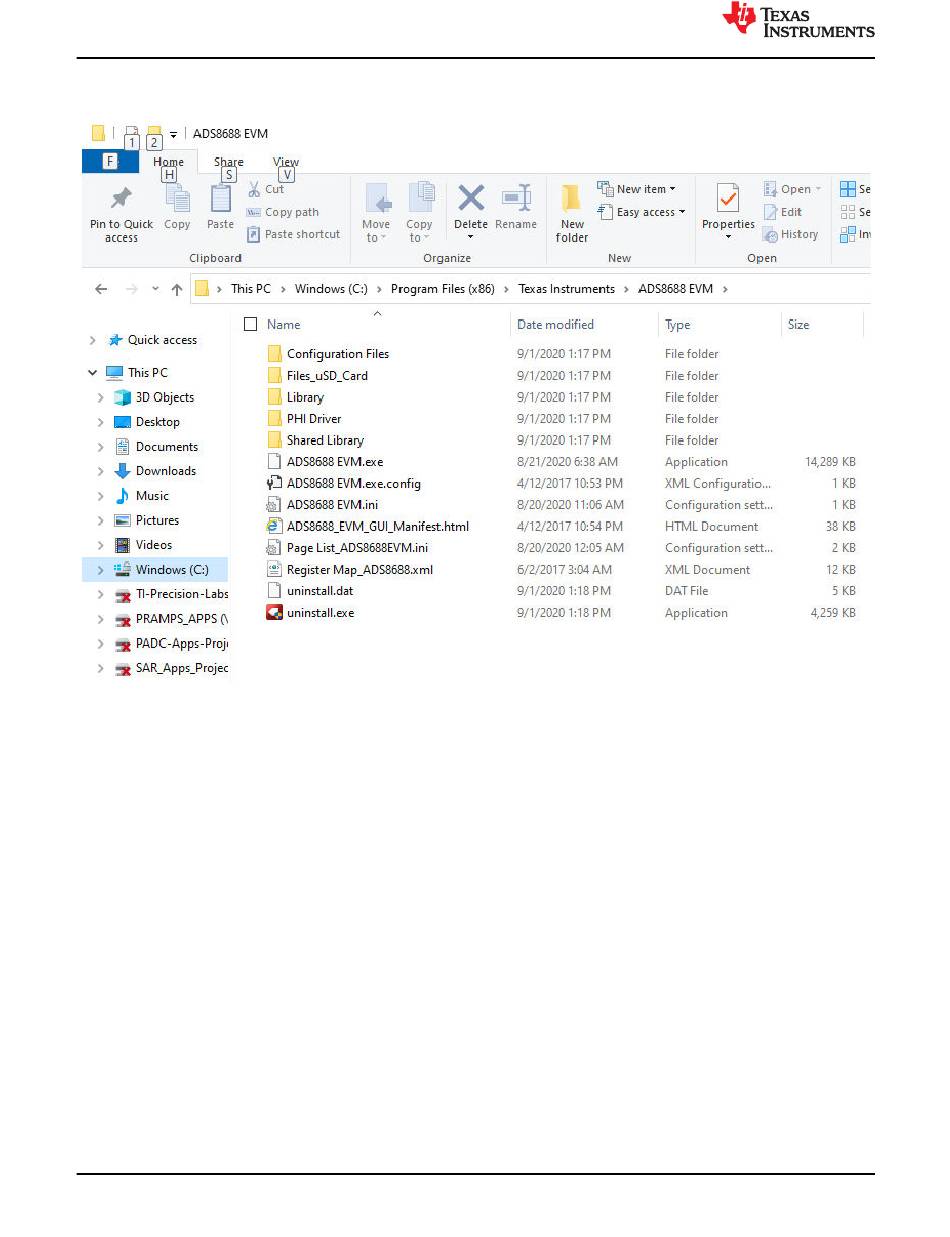The height and width of the screenshot is (1237, 950).
Task: Click Pin to Quick access icon
Action: tap(121, 198)
